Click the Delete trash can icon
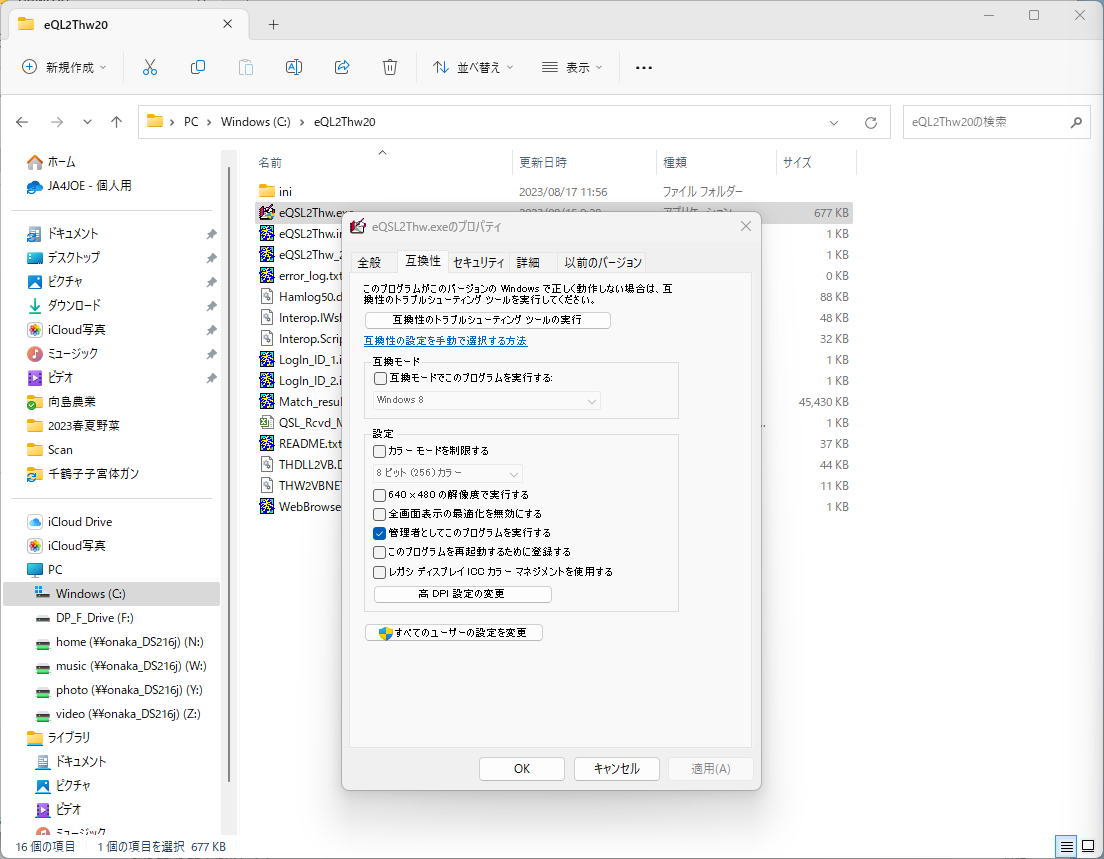1104x859 pixels. [390, 67]
